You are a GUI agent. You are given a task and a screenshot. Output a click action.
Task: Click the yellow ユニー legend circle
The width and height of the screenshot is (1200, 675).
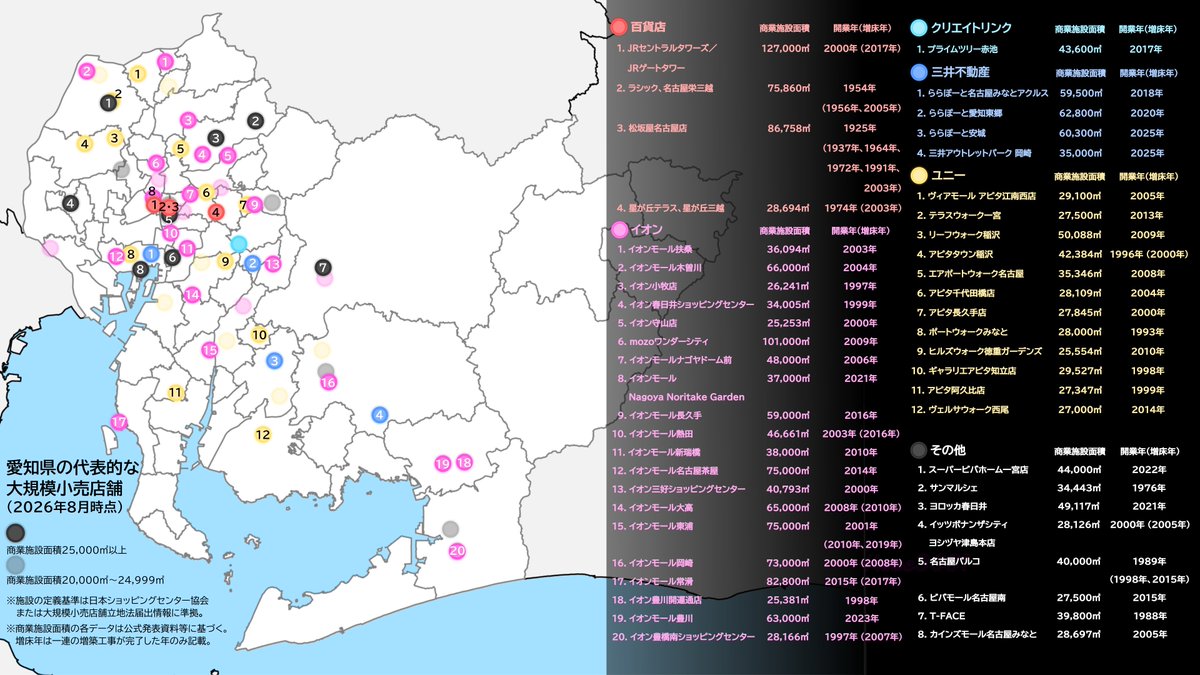point(918,176)
